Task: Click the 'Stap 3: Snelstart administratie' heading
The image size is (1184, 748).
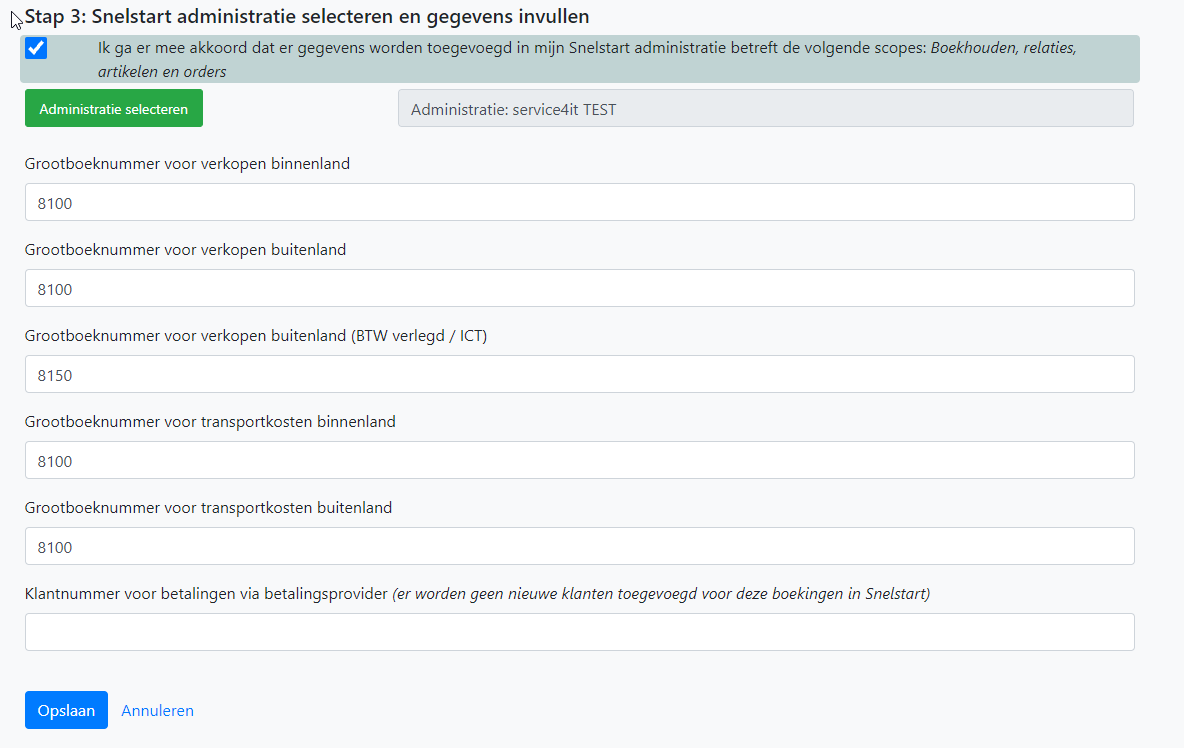Action: [x=306, y=16]
